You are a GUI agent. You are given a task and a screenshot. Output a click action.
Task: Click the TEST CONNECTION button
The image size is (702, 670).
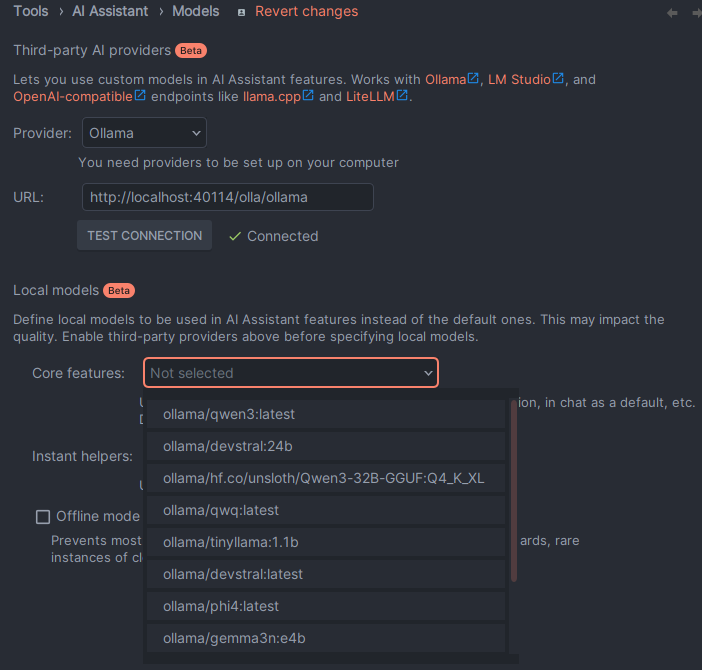145,235
